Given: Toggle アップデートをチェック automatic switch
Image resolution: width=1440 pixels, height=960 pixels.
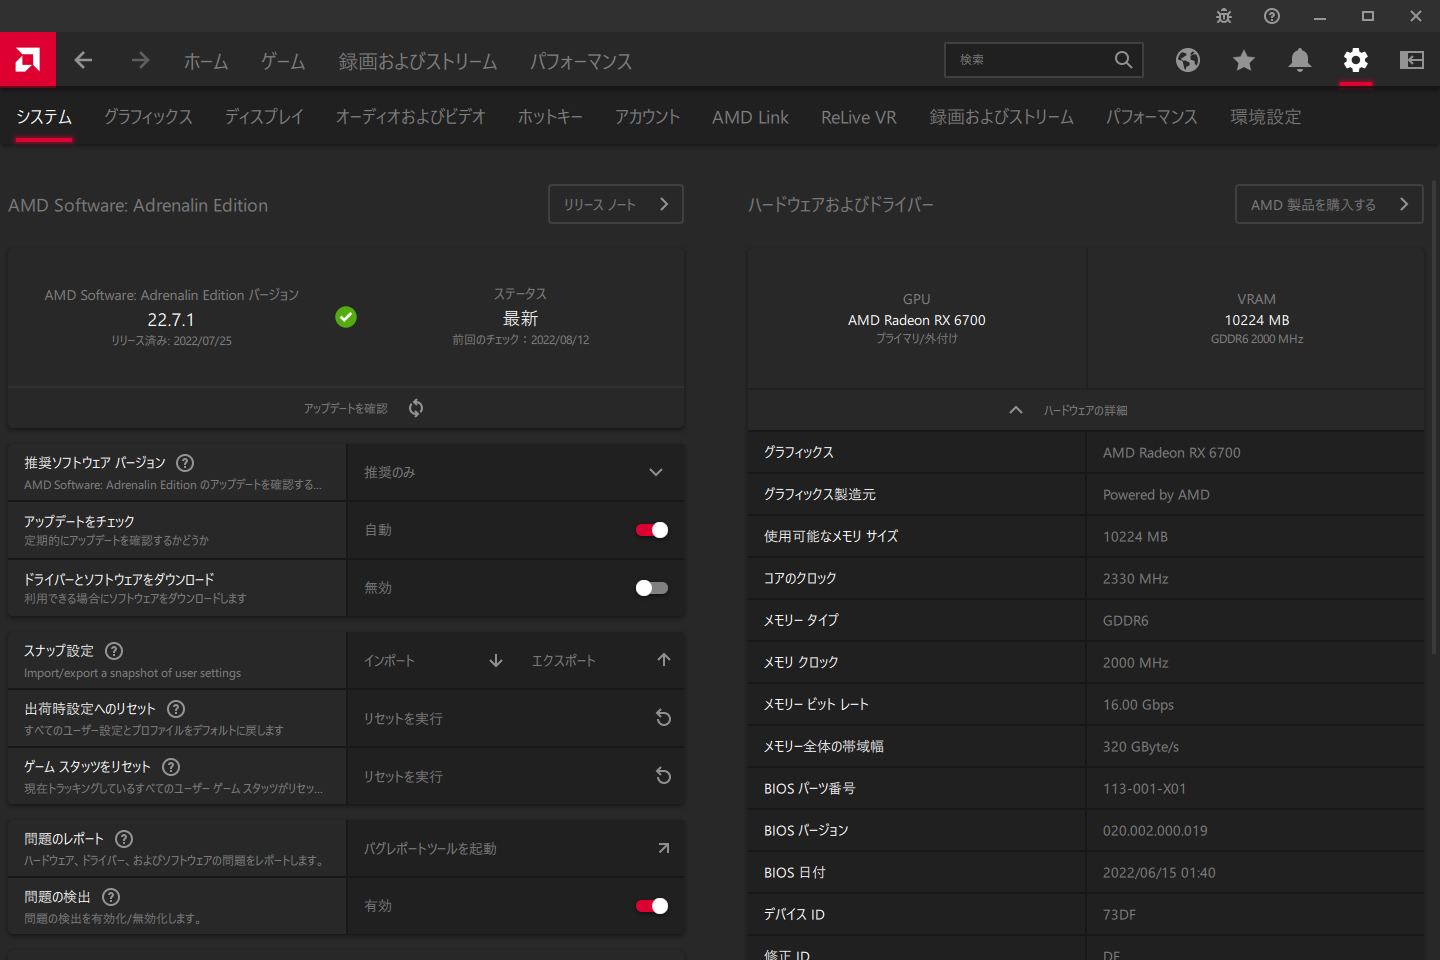Looking at the screenshot, I should tap(652, 530).
